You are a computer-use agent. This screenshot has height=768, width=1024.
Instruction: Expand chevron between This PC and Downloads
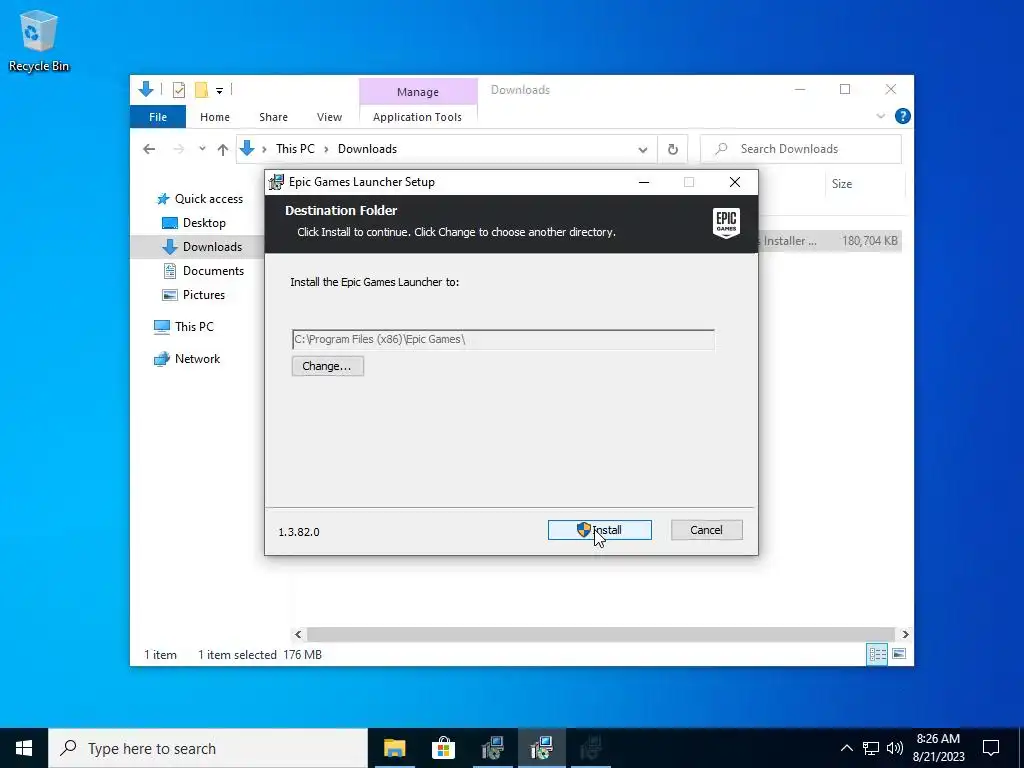pos(327,150)
